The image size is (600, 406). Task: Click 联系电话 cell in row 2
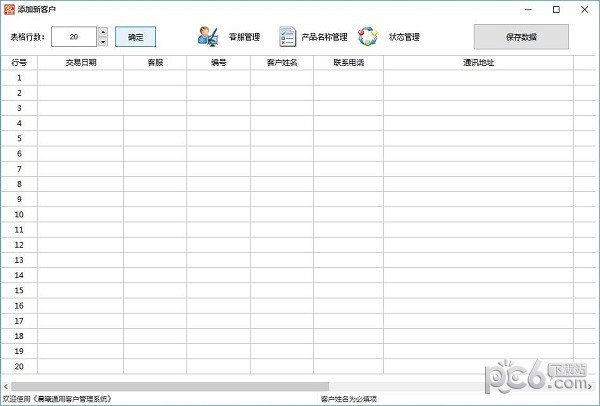349,93
